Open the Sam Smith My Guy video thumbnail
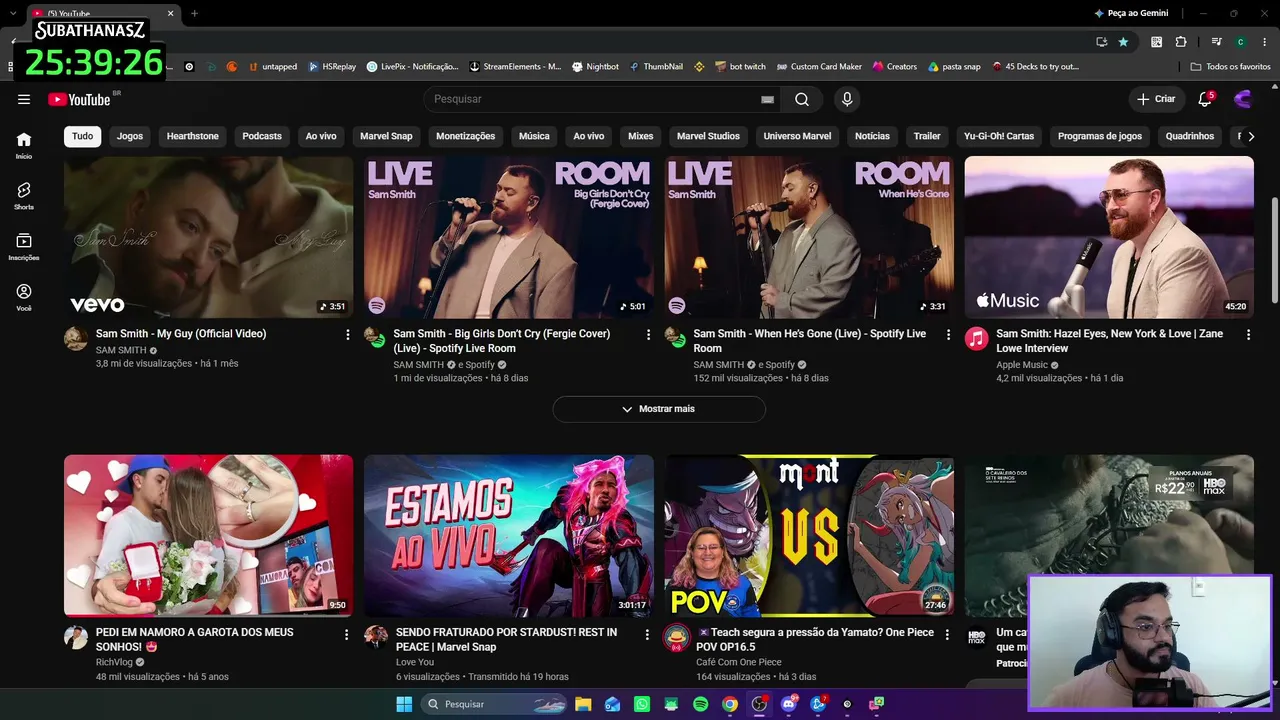 pyautogui.click(x=209, y=237)
